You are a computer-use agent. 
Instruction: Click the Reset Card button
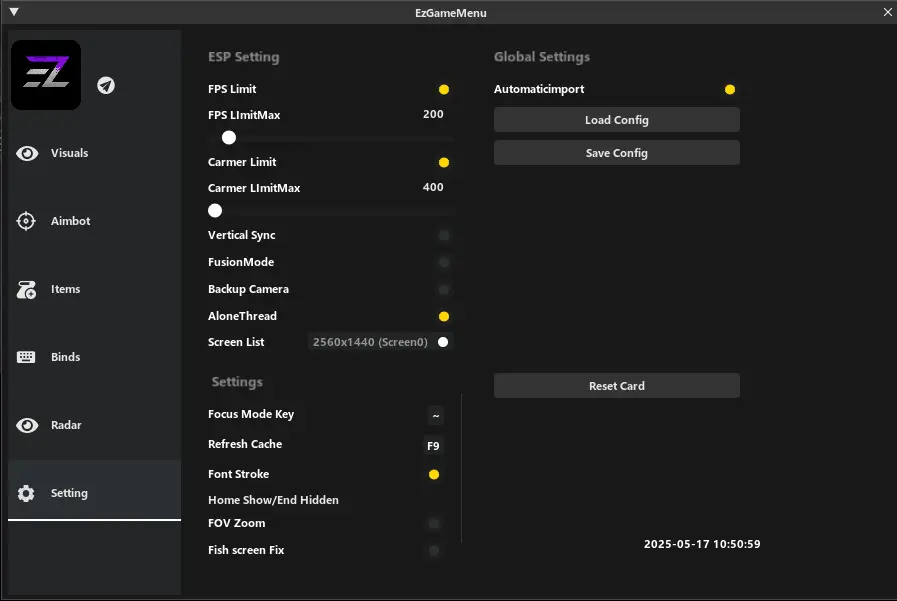(616, 386)
